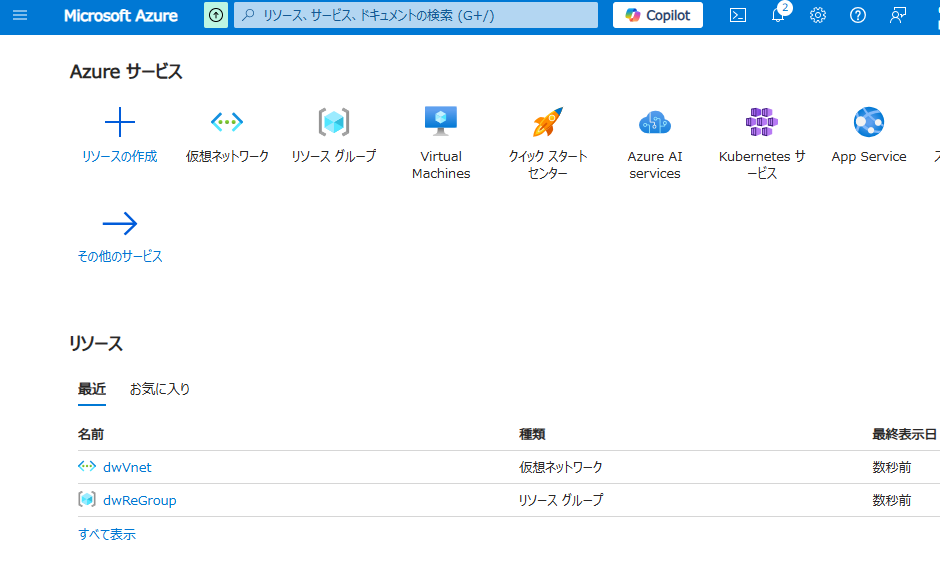940x579 pixels.
Task: Click the Azure AI services label text
Action: tap(655, 165)
